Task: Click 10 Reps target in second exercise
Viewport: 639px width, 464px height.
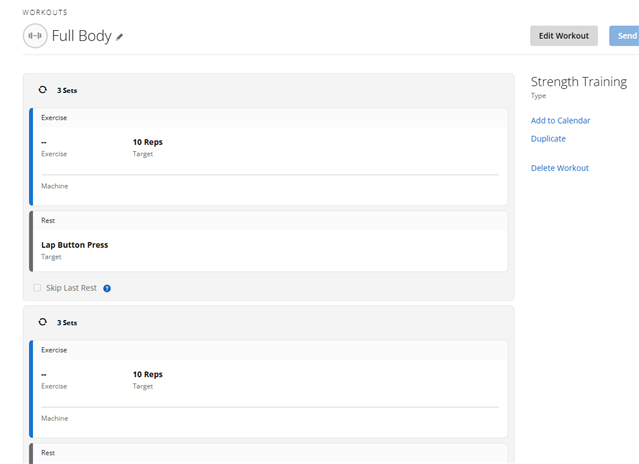Action: 147,374
